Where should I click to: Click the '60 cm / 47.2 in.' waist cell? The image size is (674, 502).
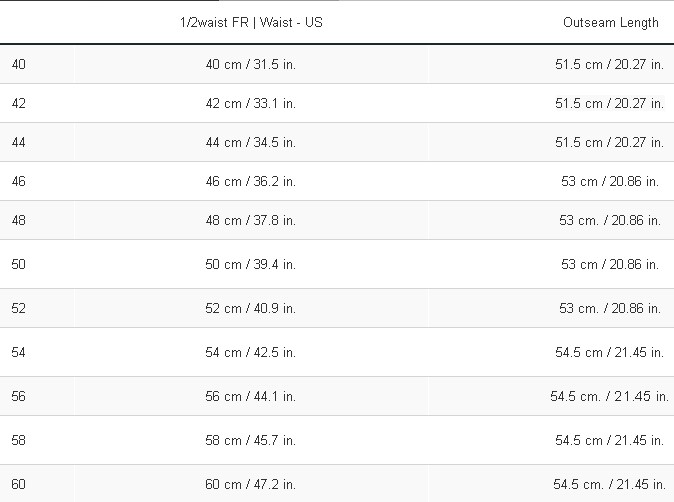click(251, 484)
